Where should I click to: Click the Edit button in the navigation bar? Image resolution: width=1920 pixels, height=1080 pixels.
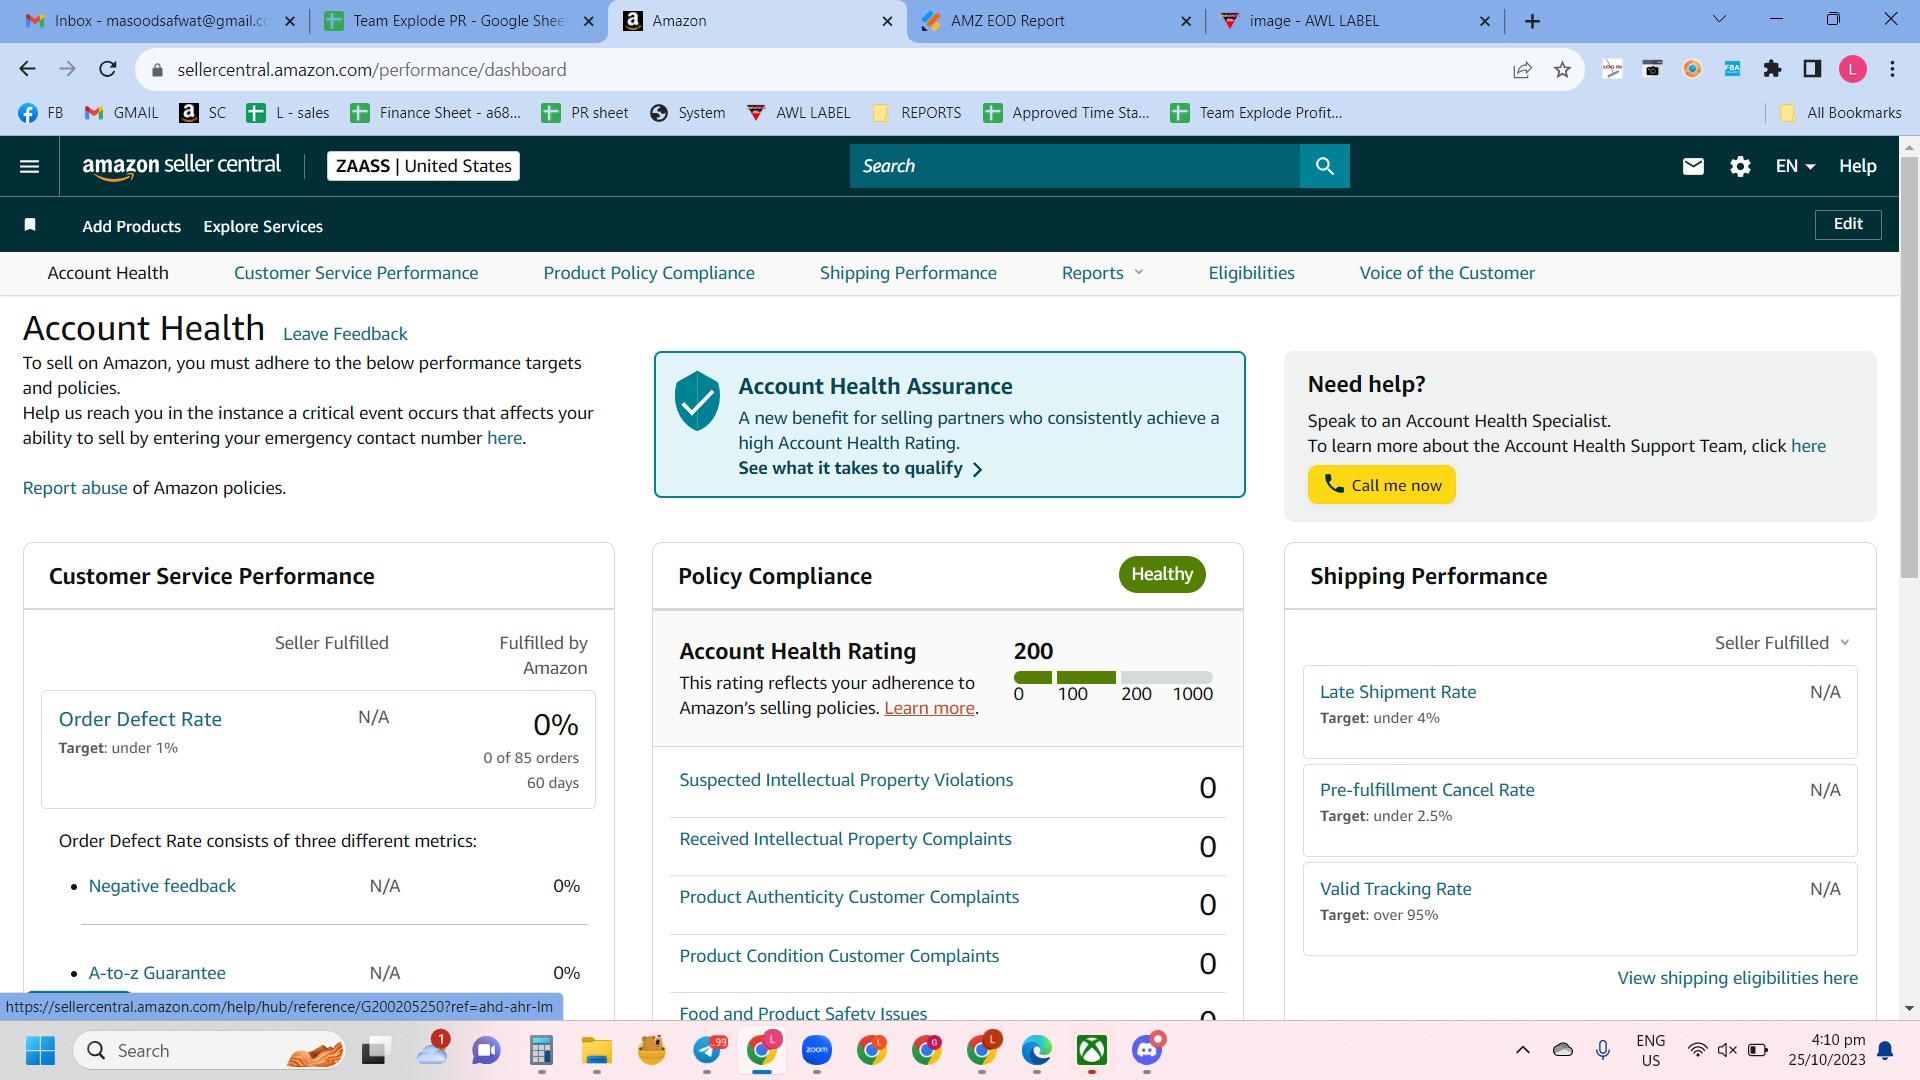point(1848,224)
